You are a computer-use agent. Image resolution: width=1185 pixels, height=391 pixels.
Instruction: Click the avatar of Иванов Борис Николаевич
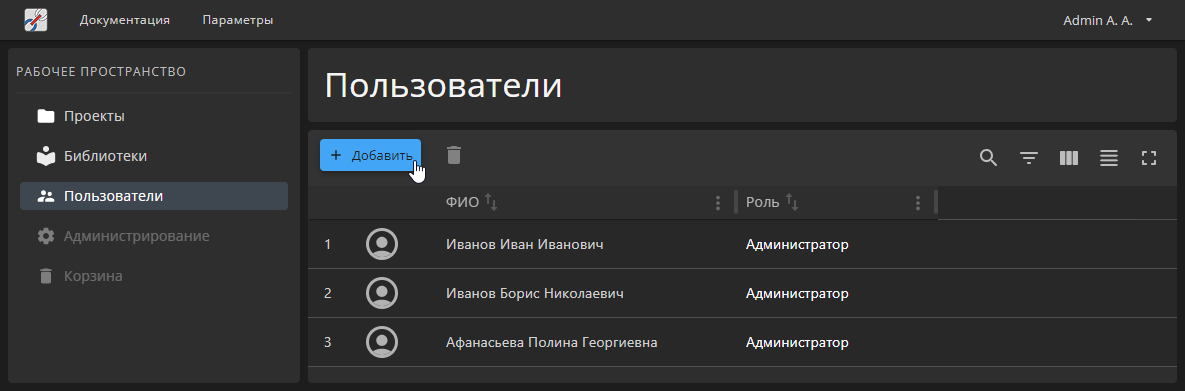(x=382, y=293)
